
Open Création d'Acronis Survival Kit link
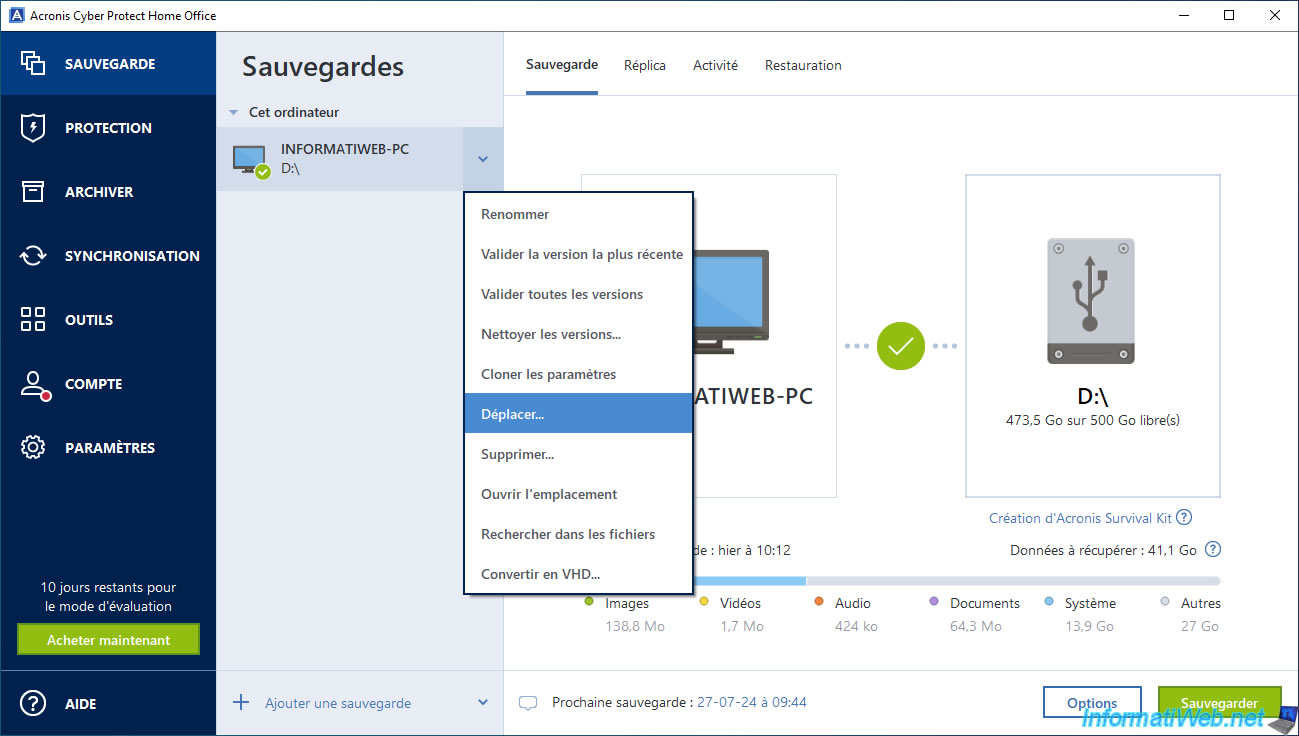click(x=1080, y=518)
